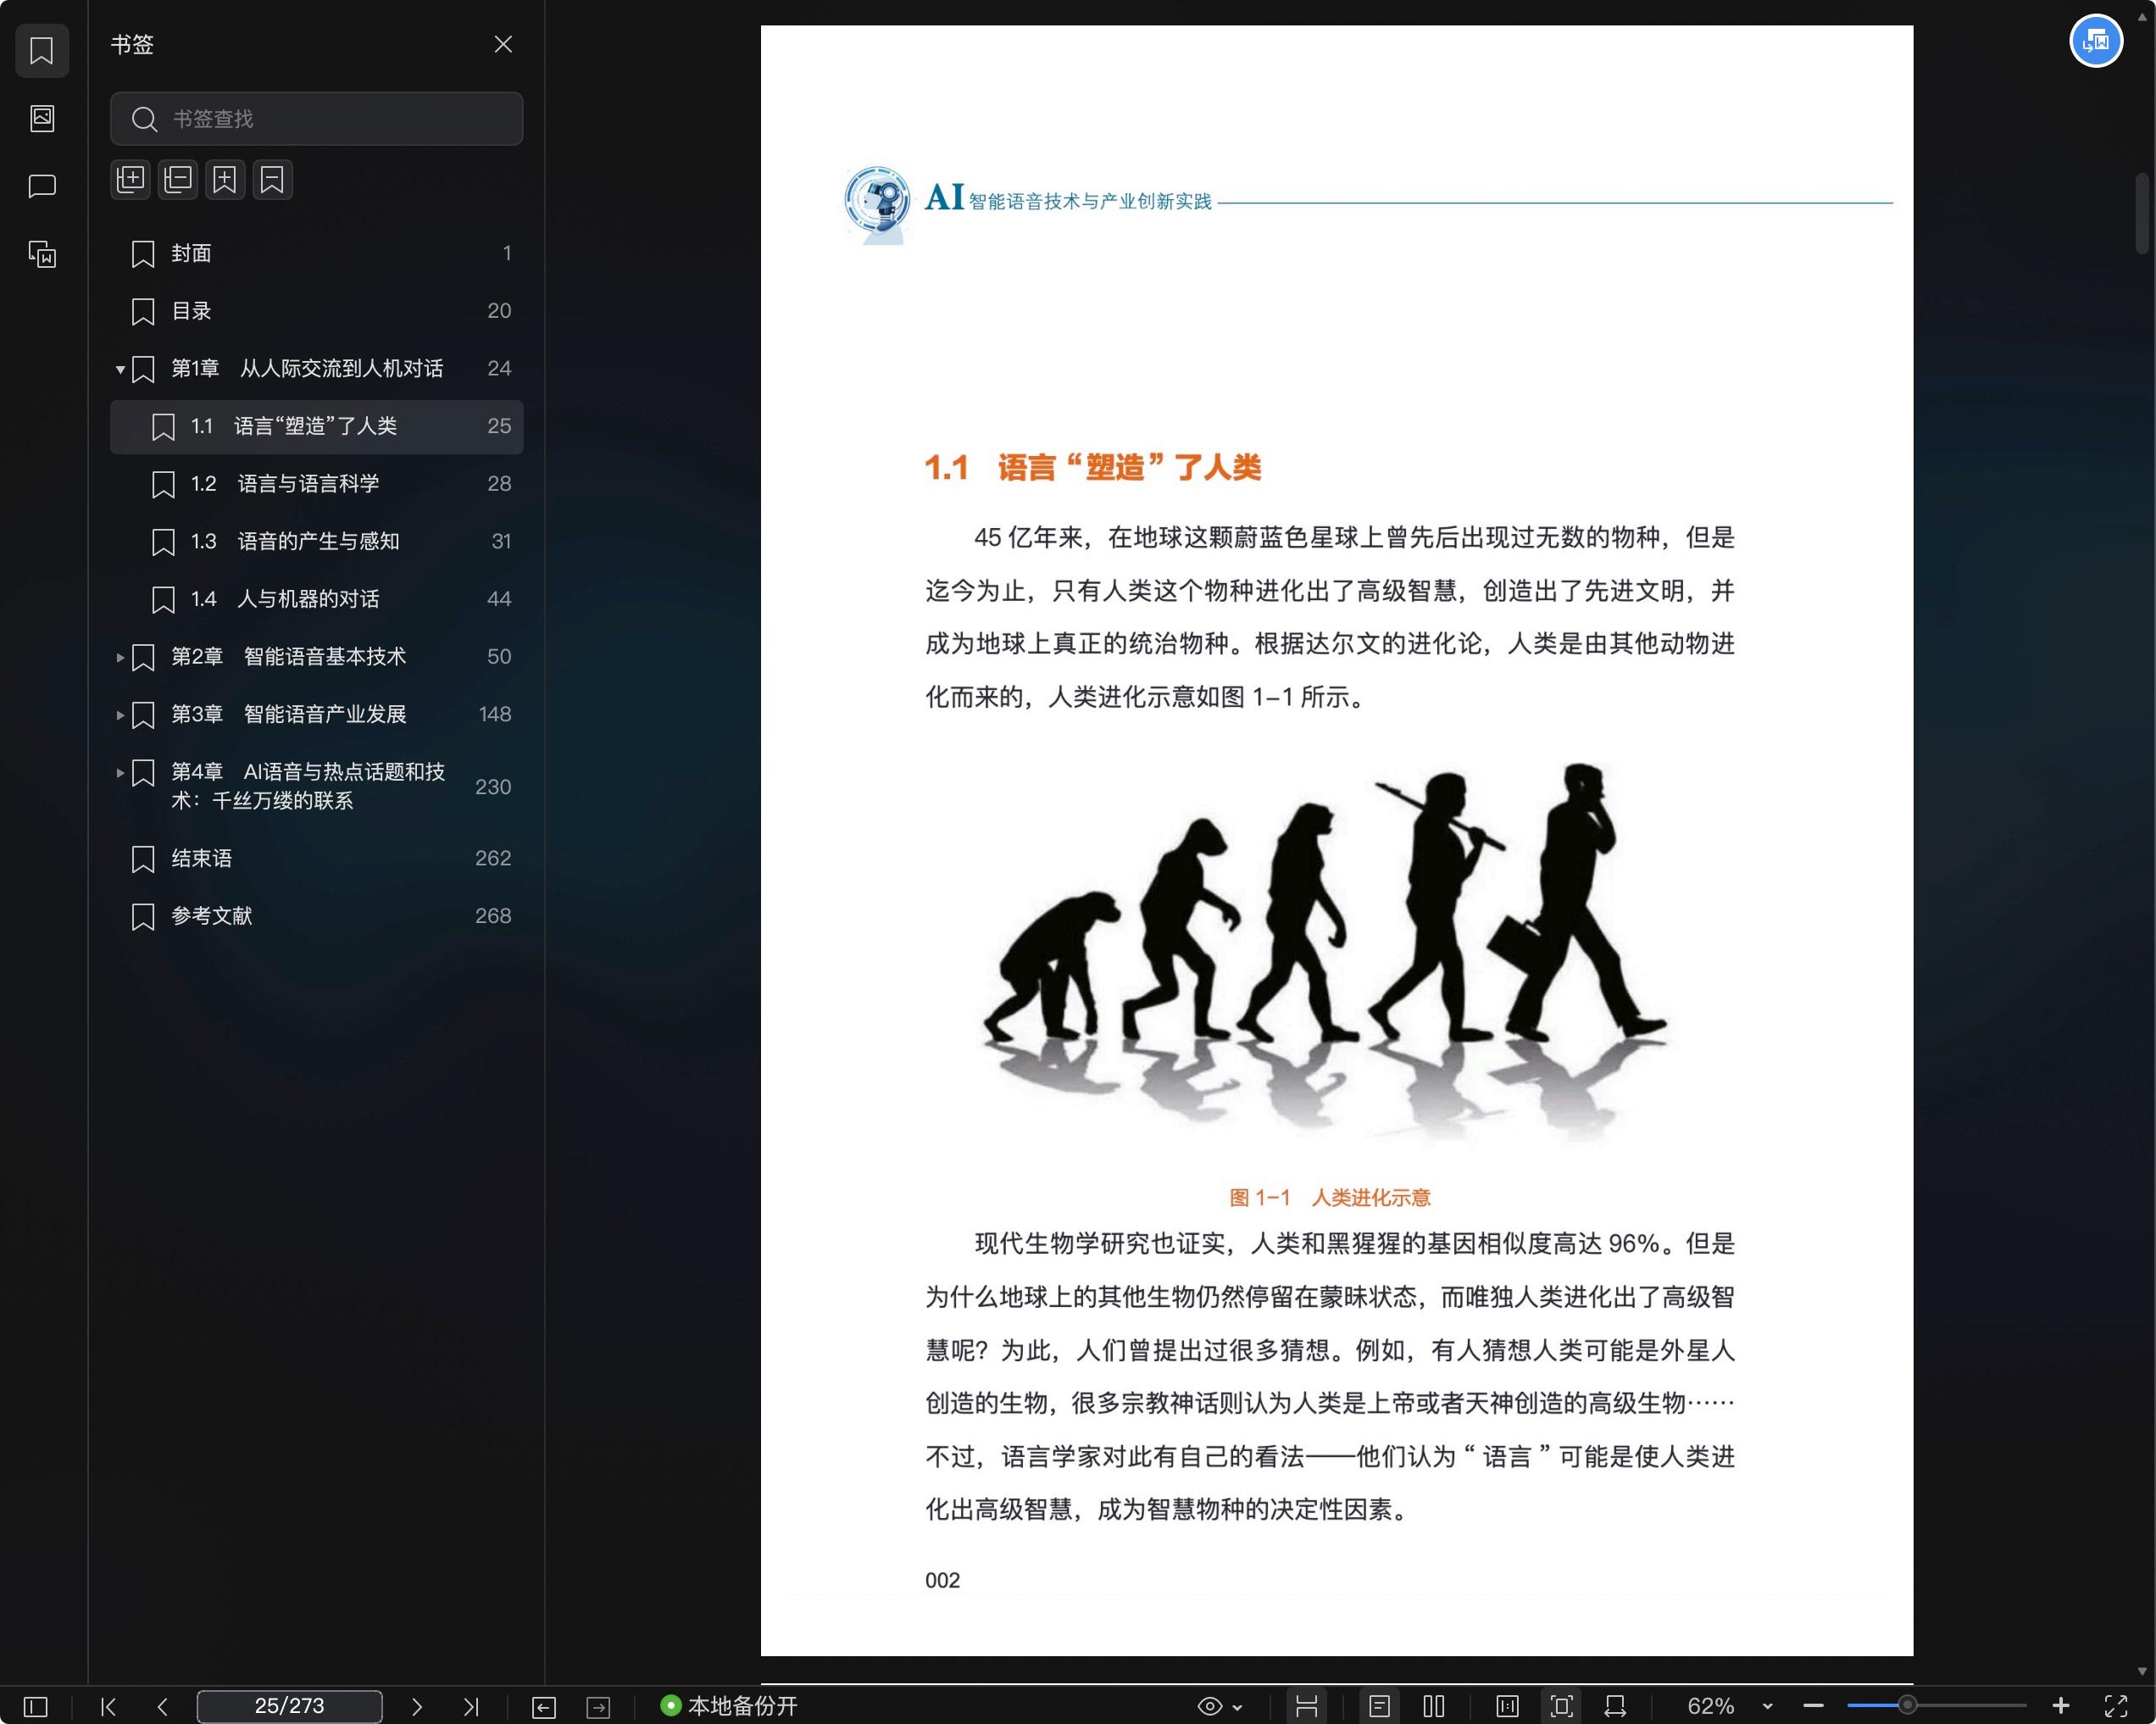This screenshot has width=2156, height=1724.
Task: Jump to the 结束语 bookmark
Action: point(316,858)
